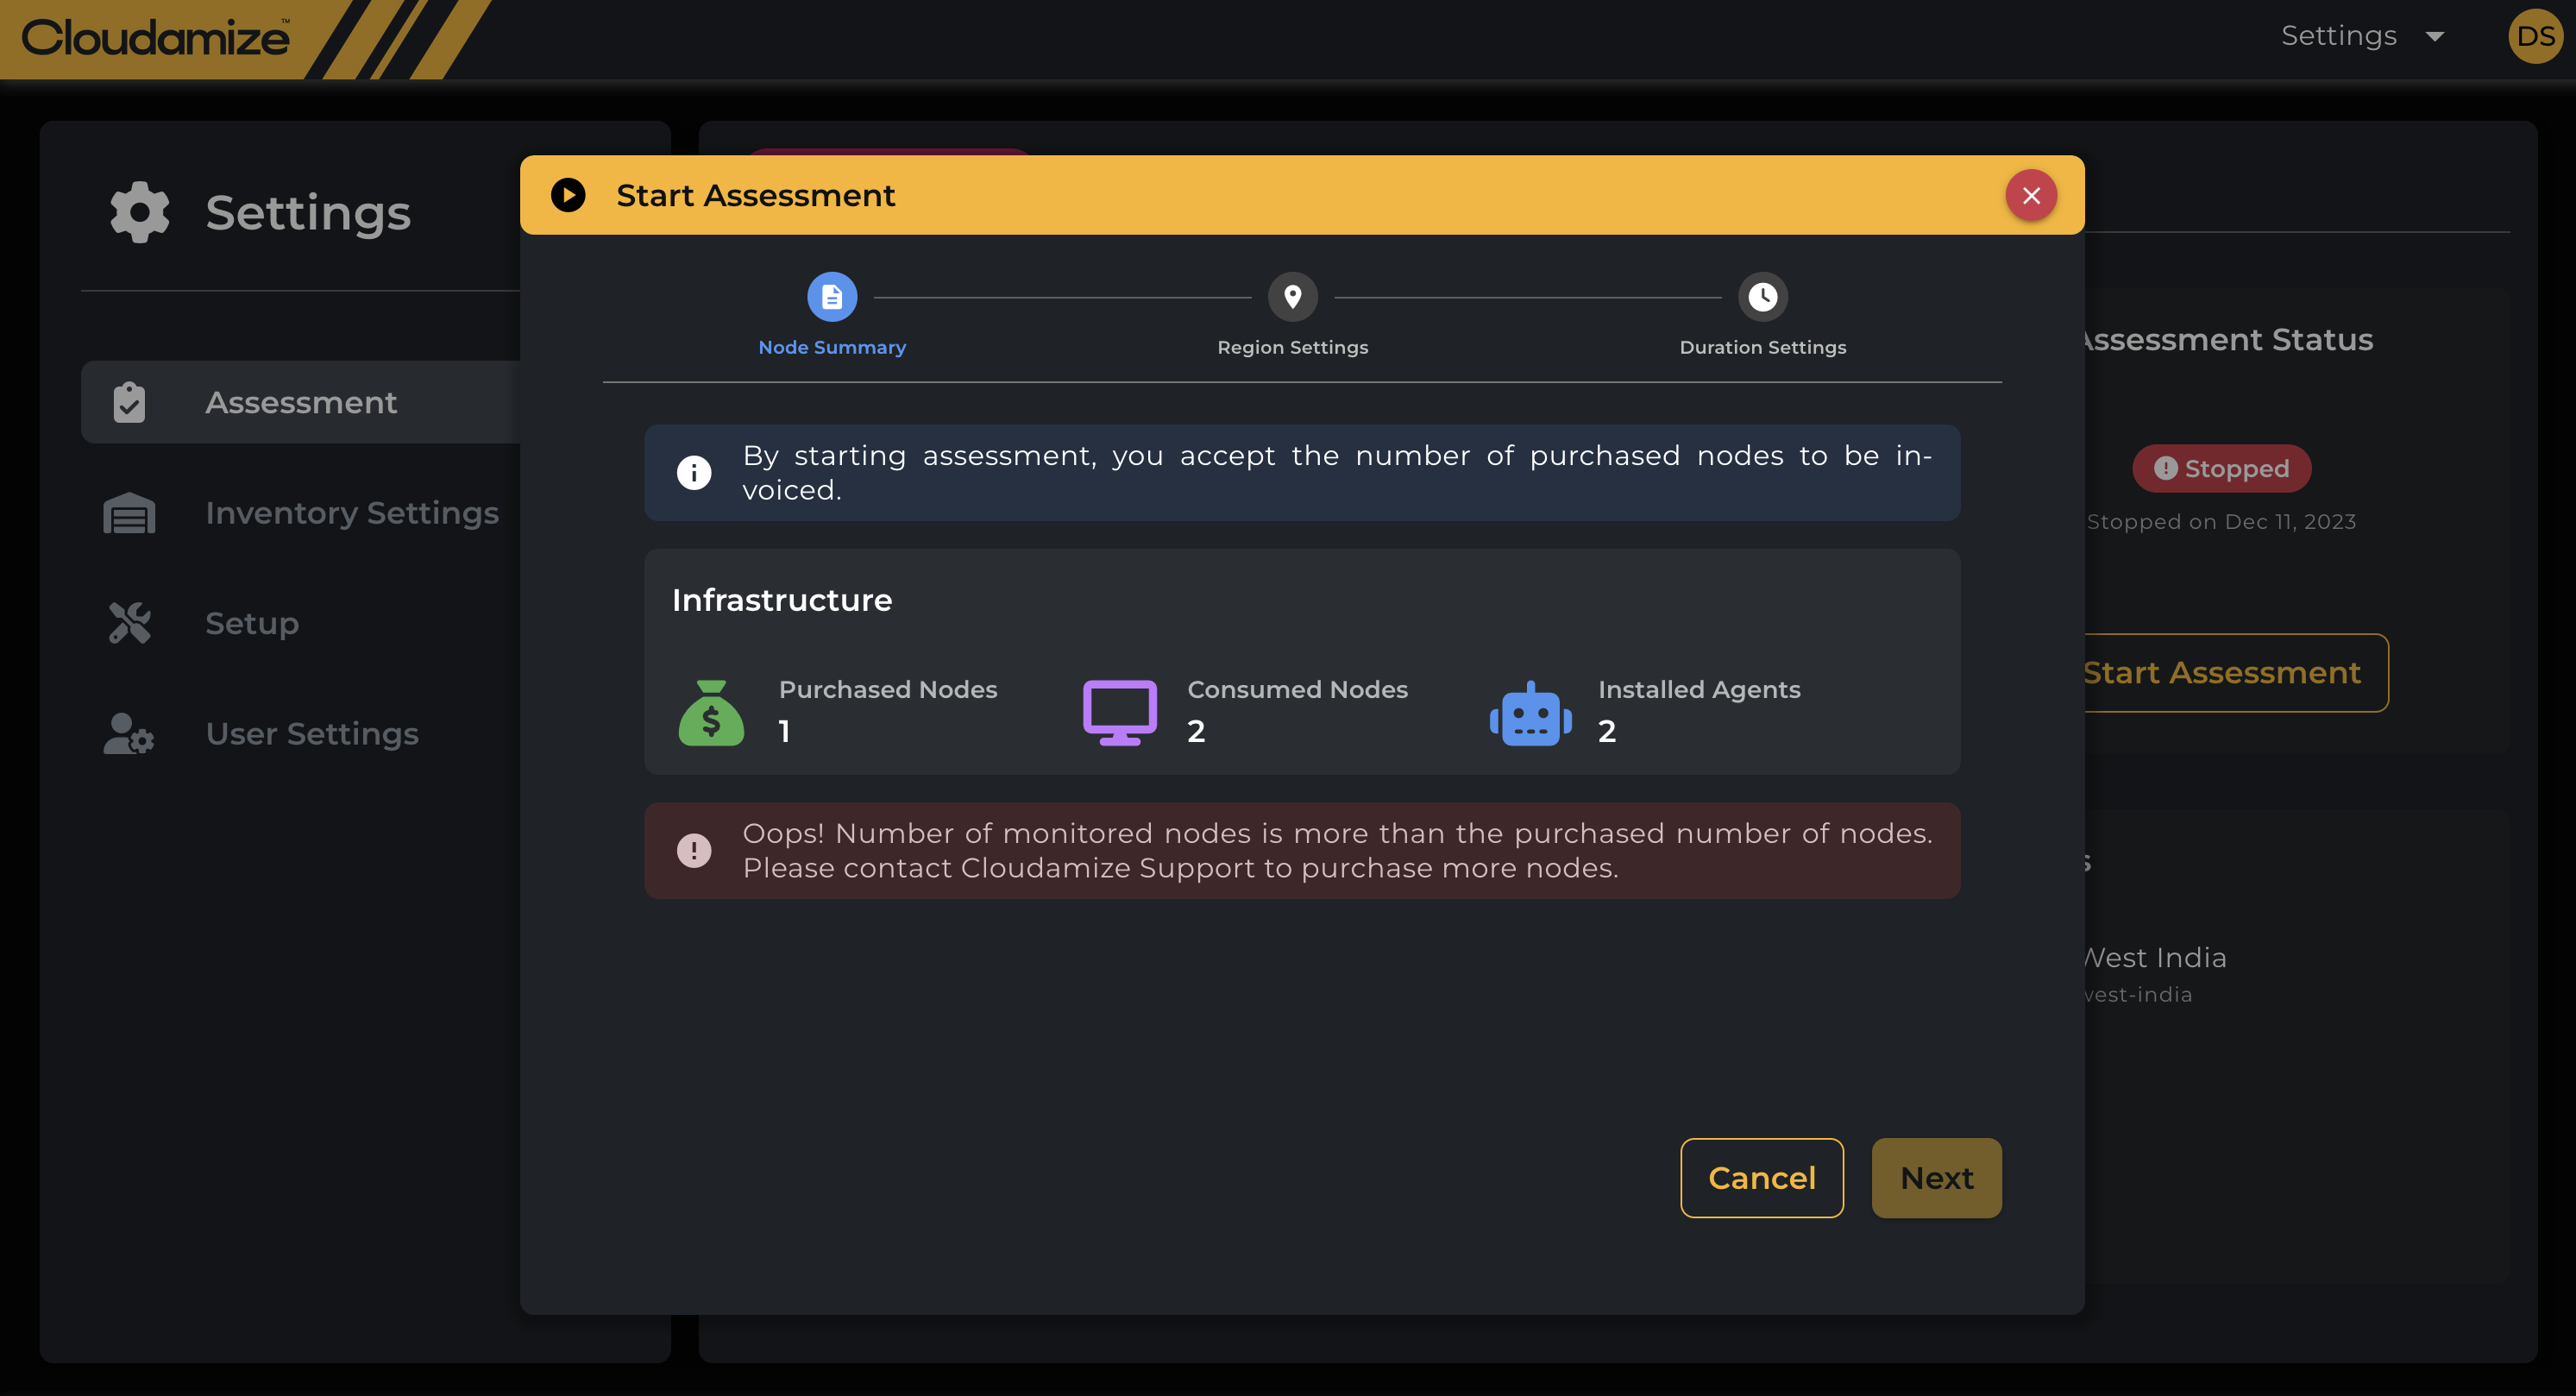
Task: Click the play icon beside Start Assessment title
Action: pyautogui.click(x=568, y=195)
